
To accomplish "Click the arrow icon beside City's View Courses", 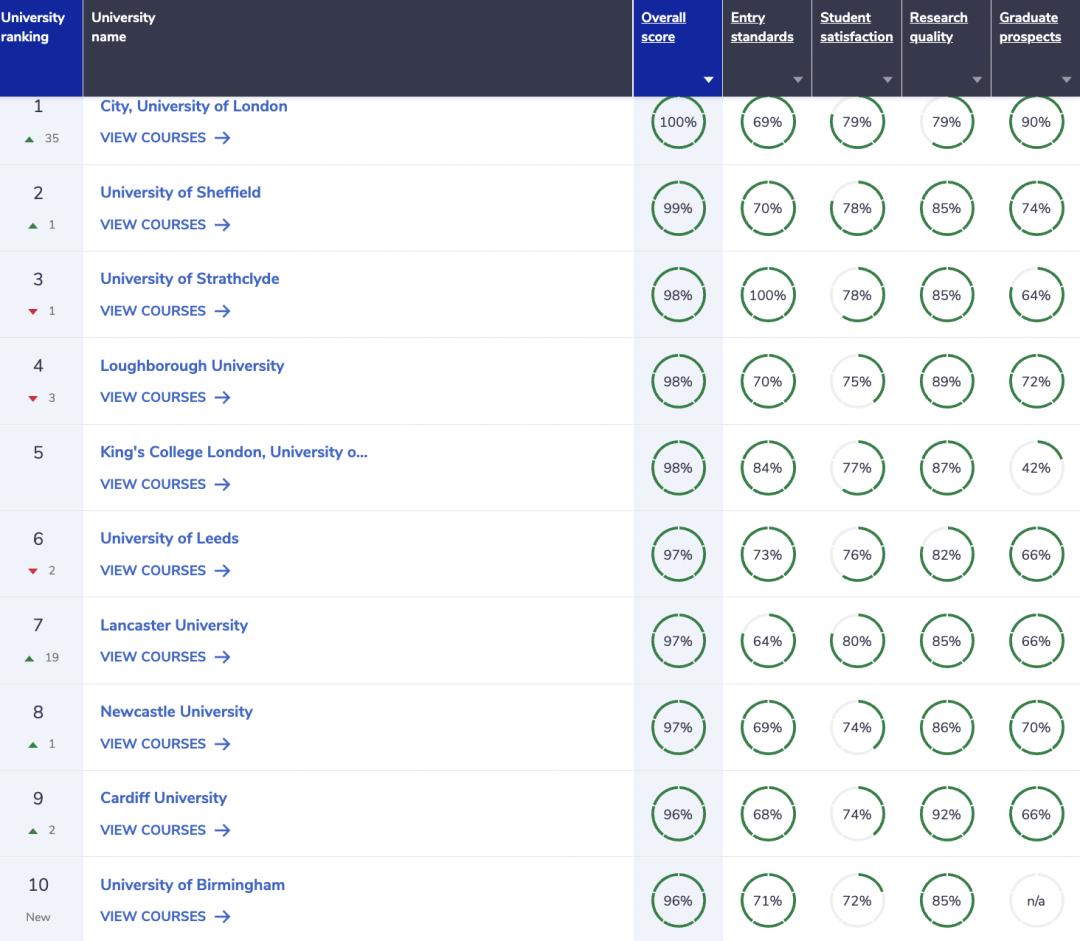I will 222,138.
